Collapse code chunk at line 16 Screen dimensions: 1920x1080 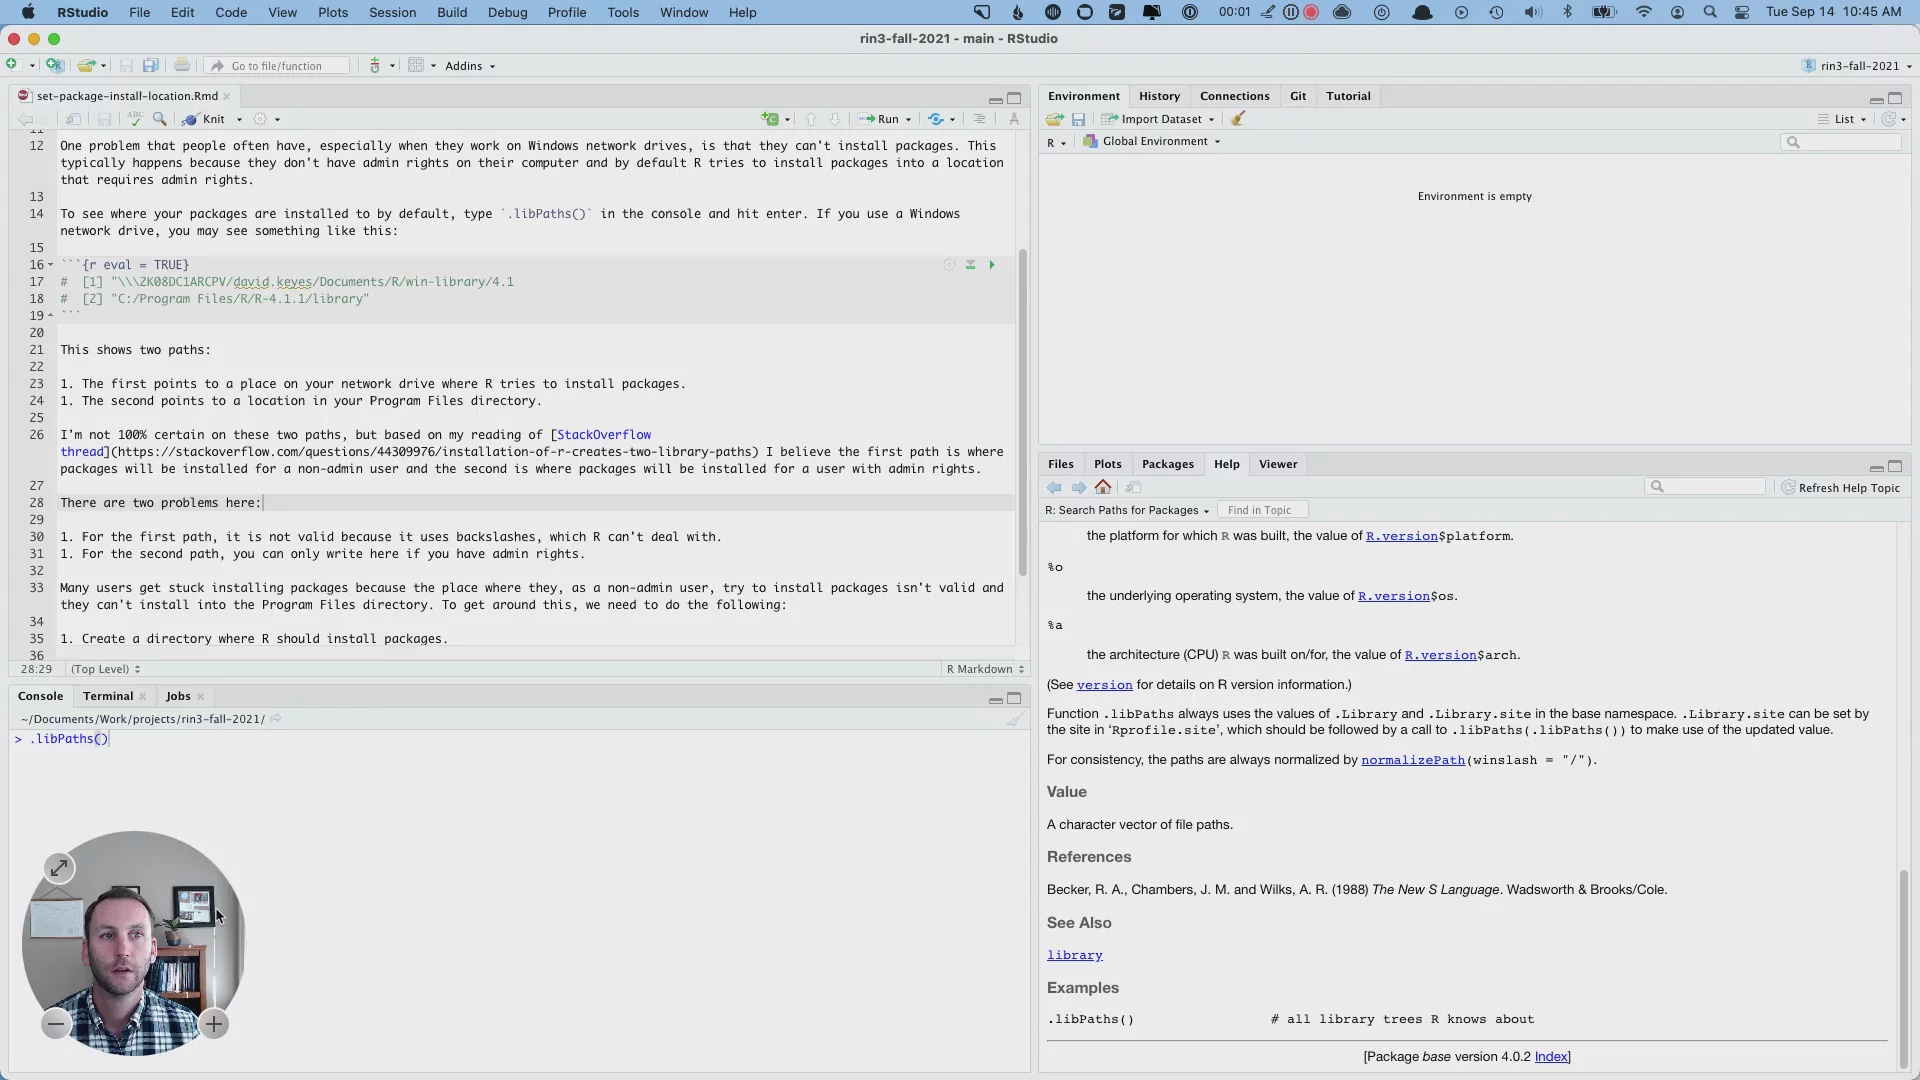[51, 265]
